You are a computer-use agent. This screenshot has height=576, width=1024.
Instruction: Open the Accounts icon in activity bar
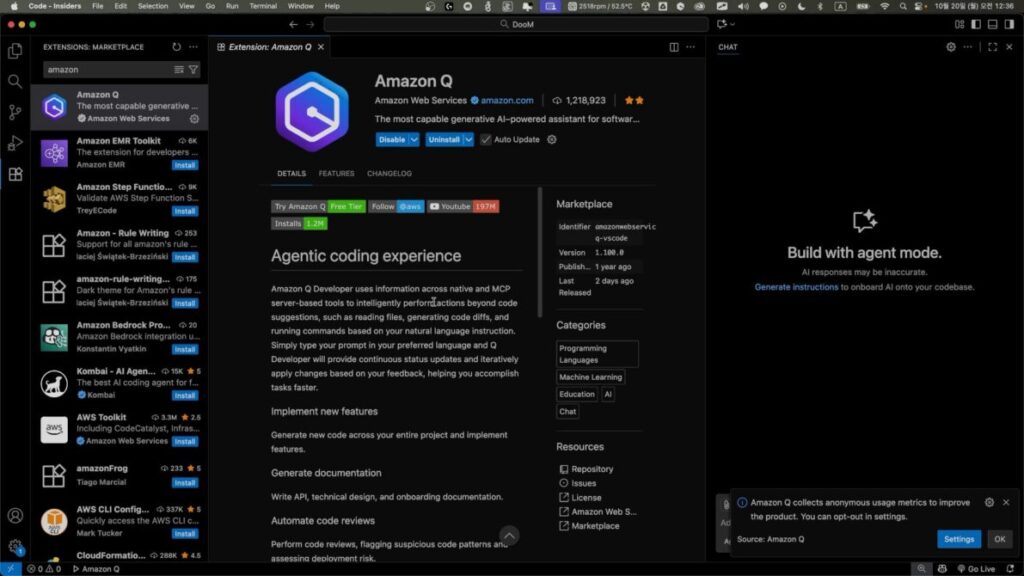point(15,516)
